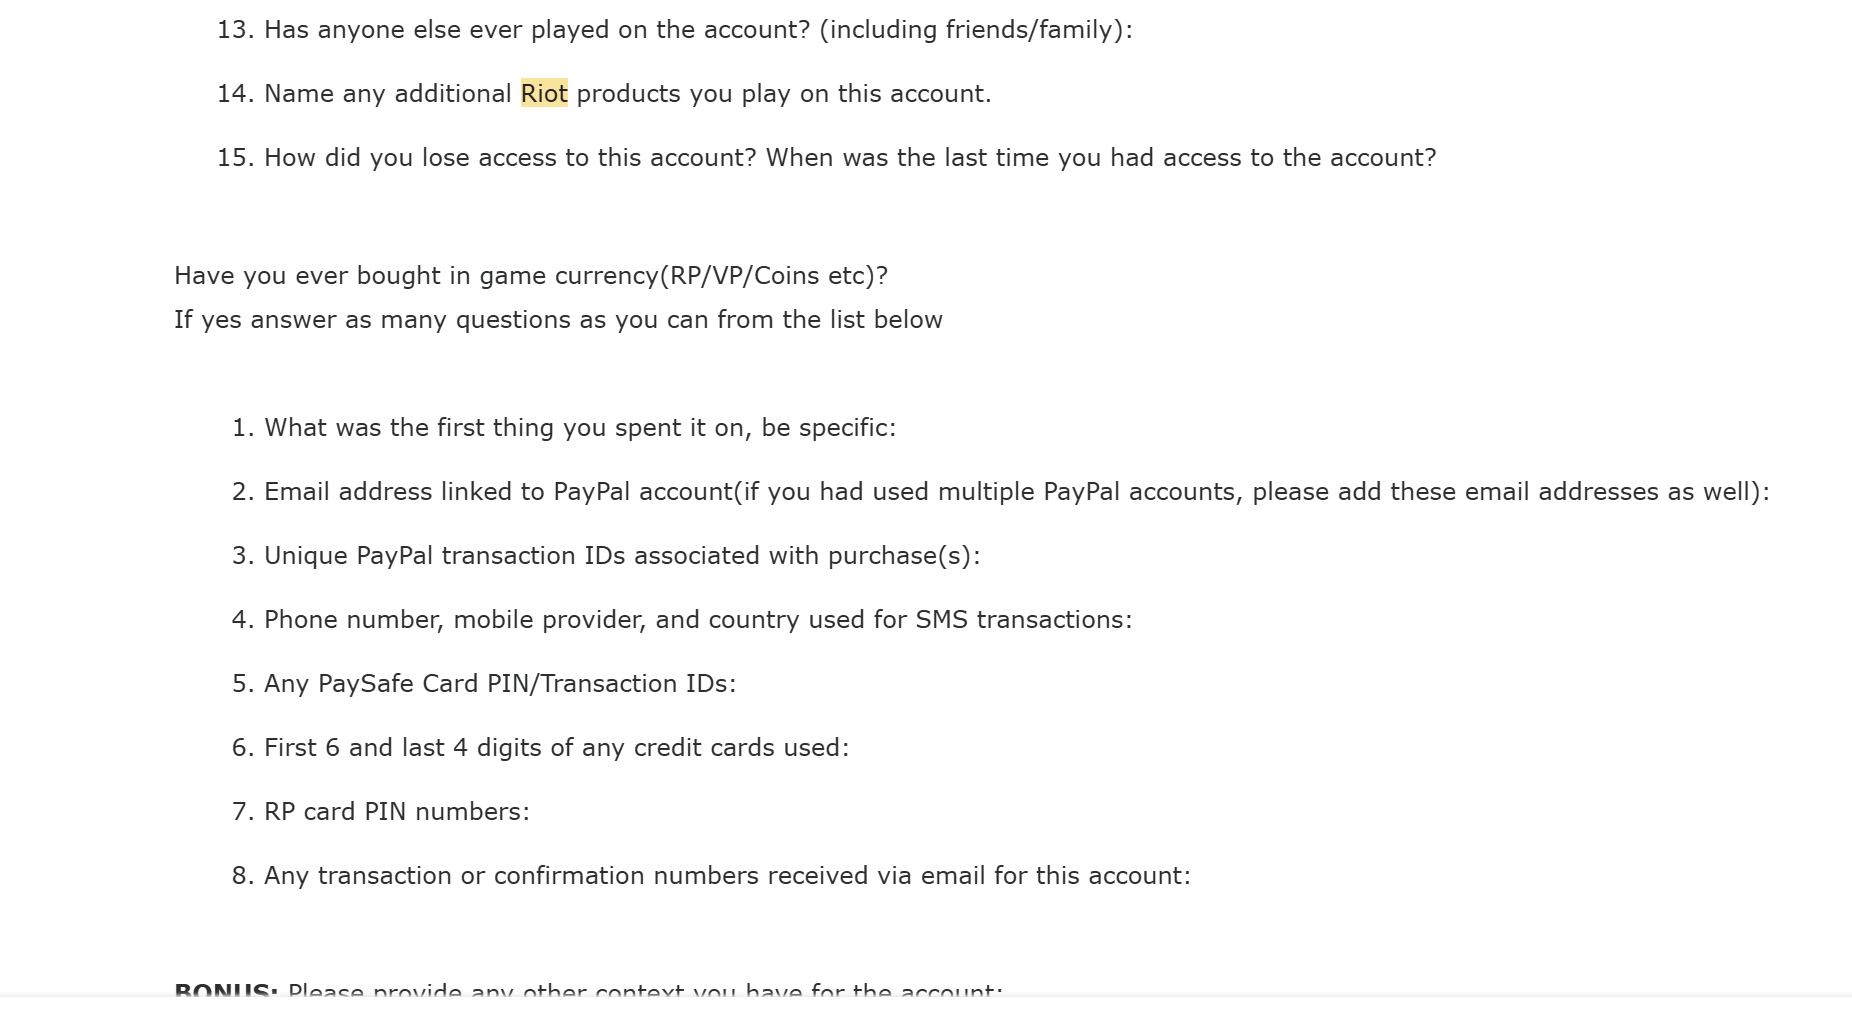Click the '(RP/VP/Coins etc)' text
Screen dimensions: 1852x1026
pyautogui.click(x=774, y=276)
